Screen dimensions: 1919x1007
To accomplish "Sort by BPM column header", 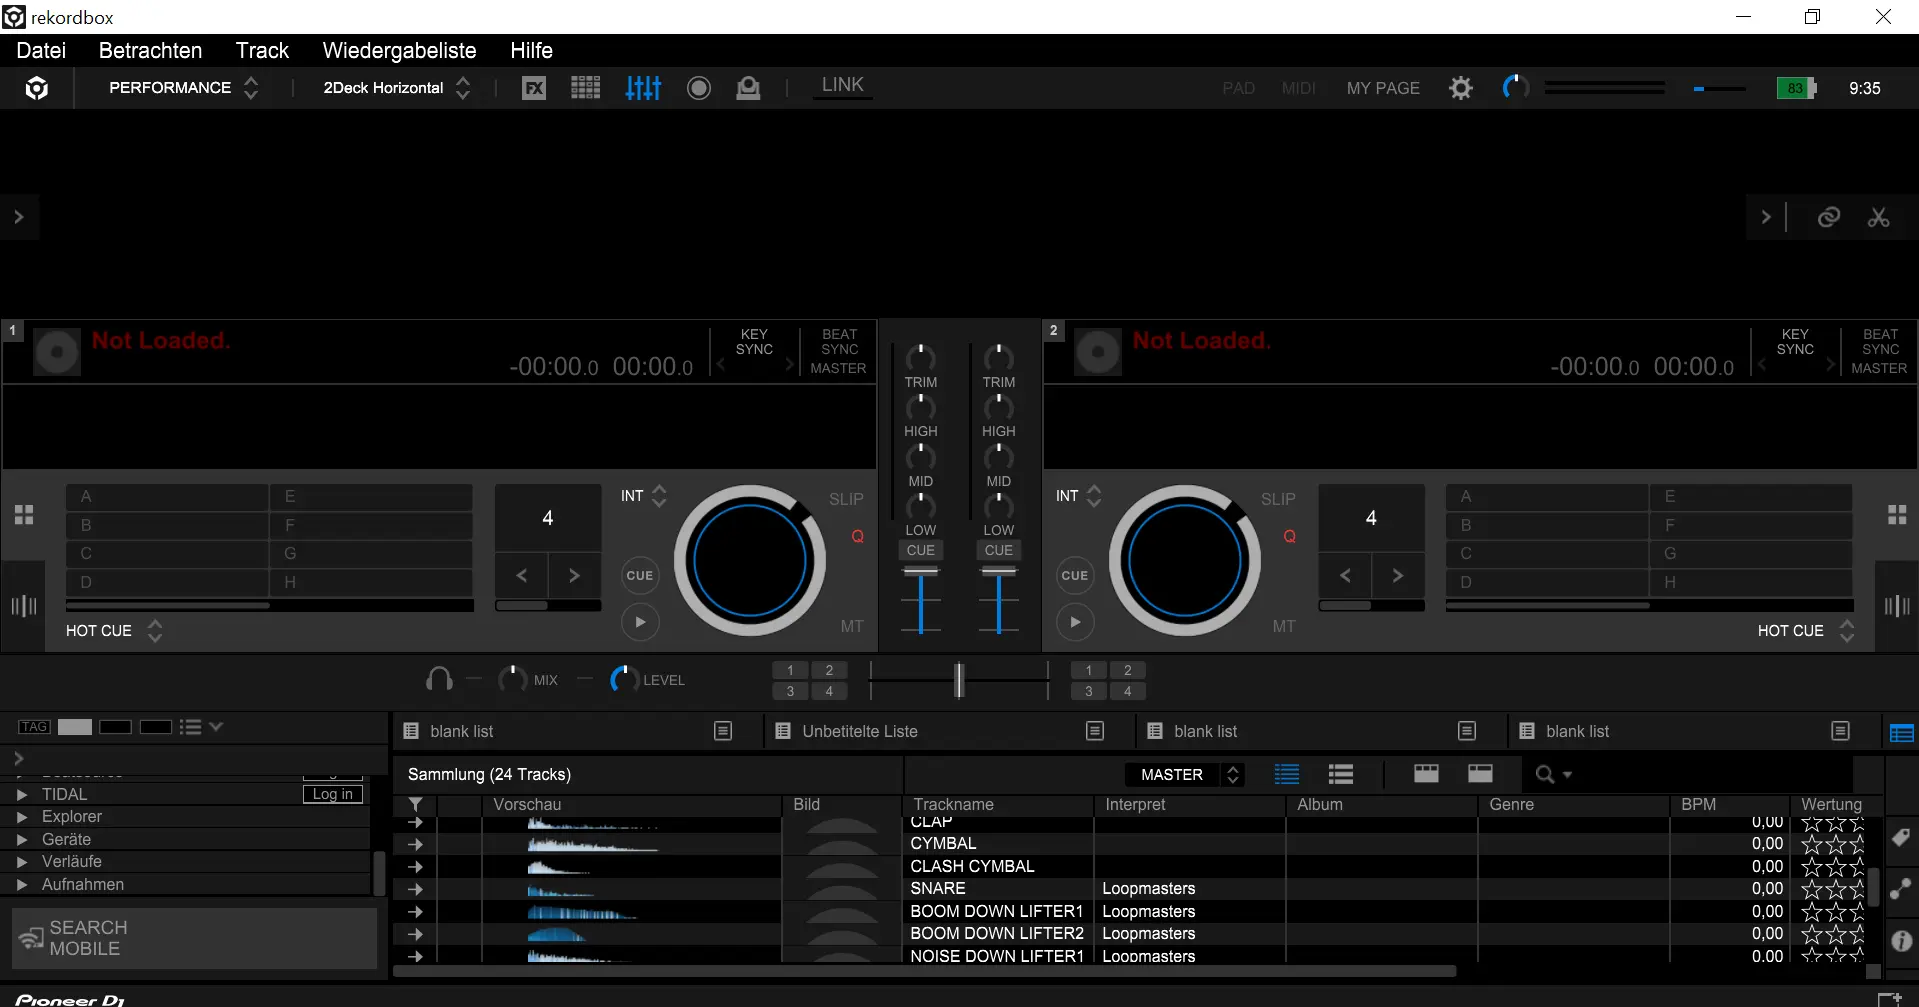I will tap(1698, 804).
